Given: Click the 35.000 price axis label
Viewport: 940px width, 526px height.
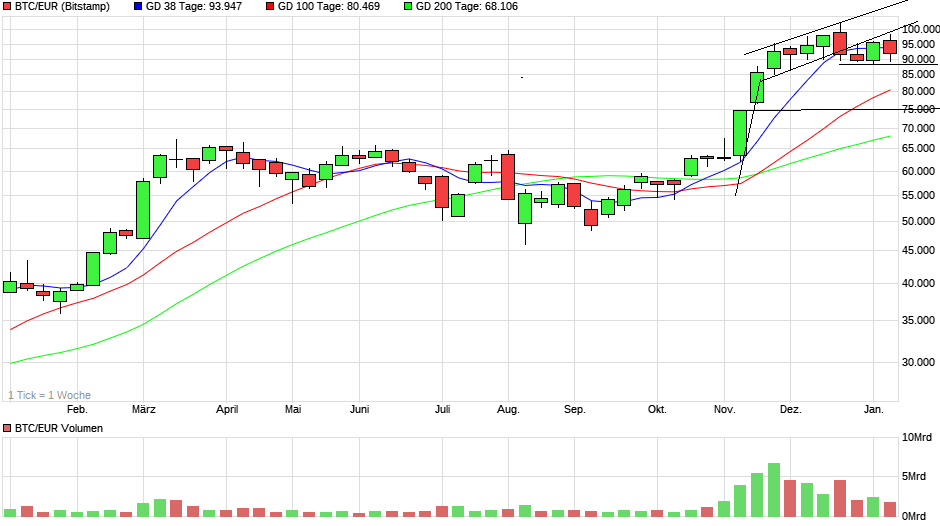Looking at the screenshot, I should click(918, 321).
